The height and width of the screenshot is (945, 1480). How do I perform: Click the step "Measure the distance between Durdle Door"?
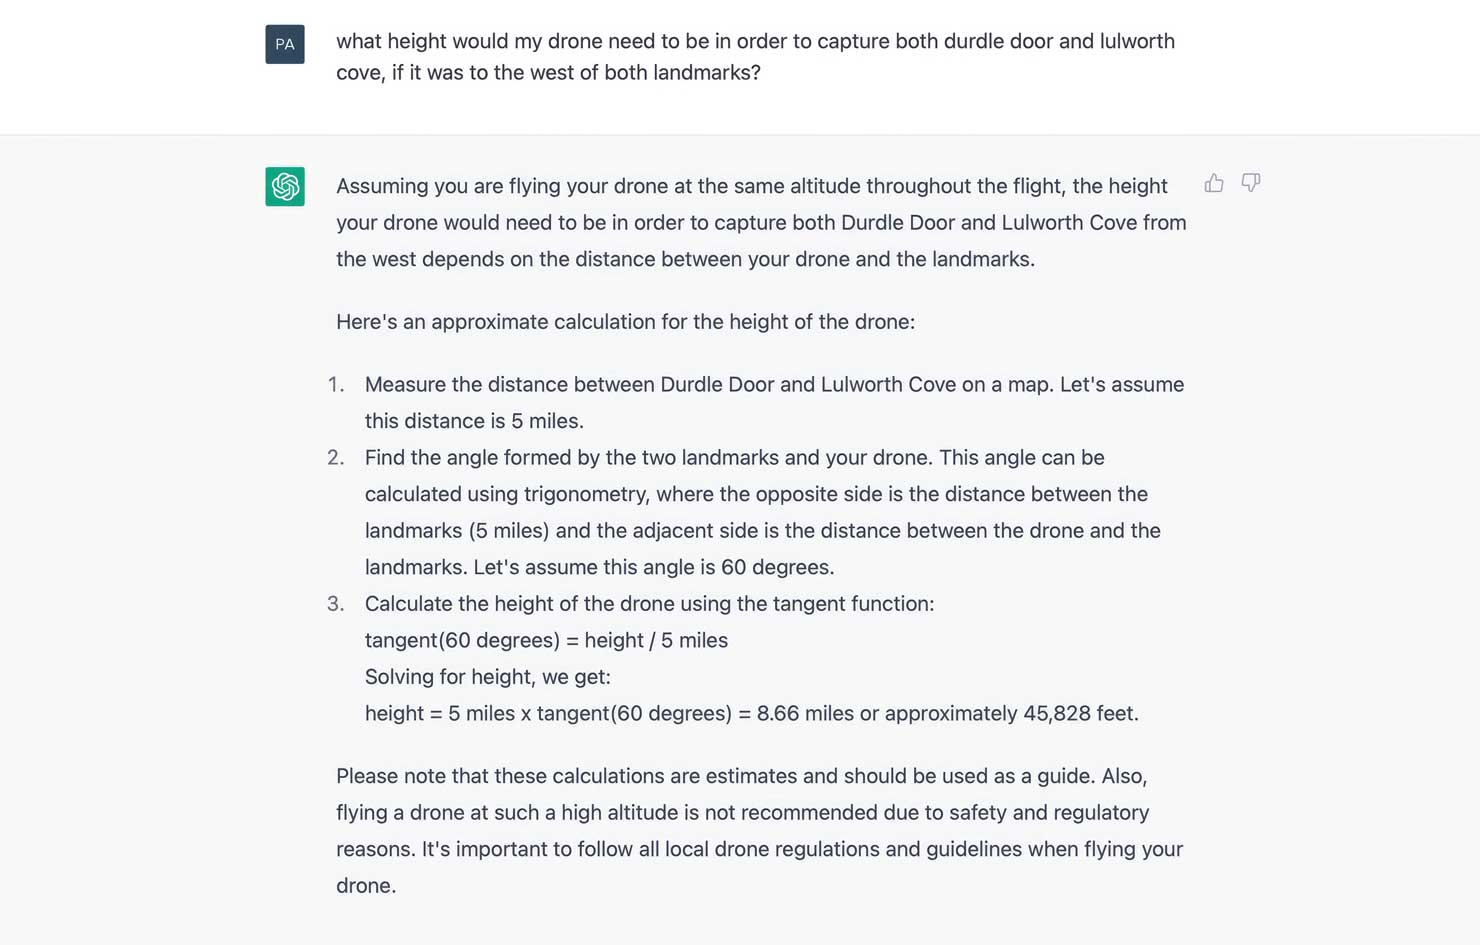(774, 403)
